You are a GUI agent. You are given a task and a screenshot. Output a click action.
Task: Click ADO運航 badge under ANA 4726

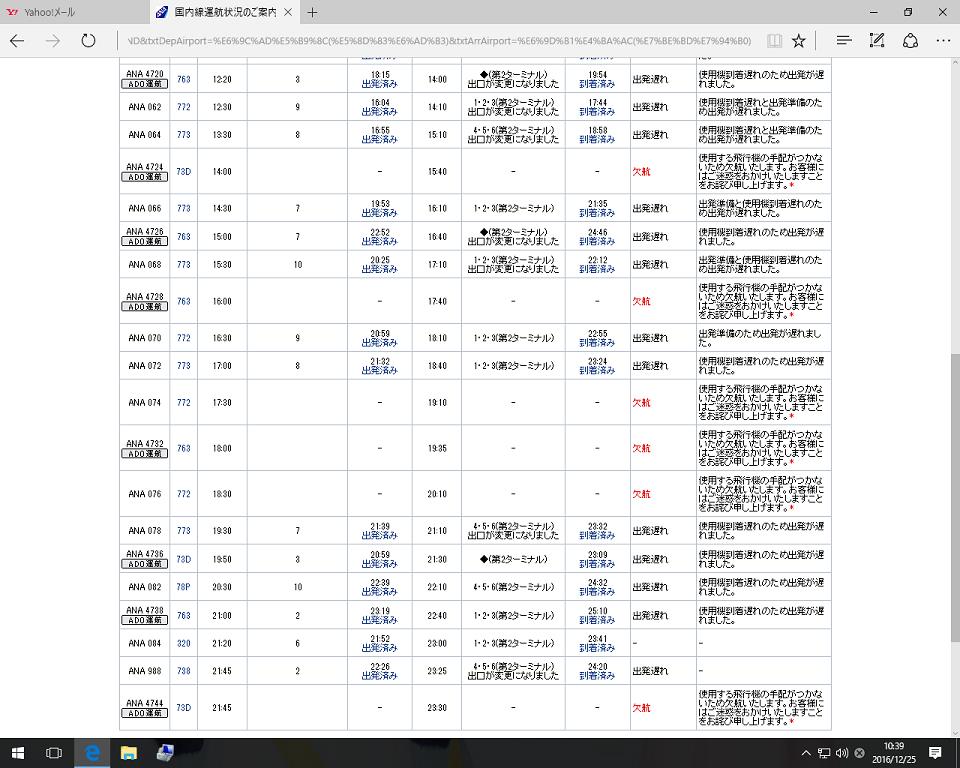point(144,241)
